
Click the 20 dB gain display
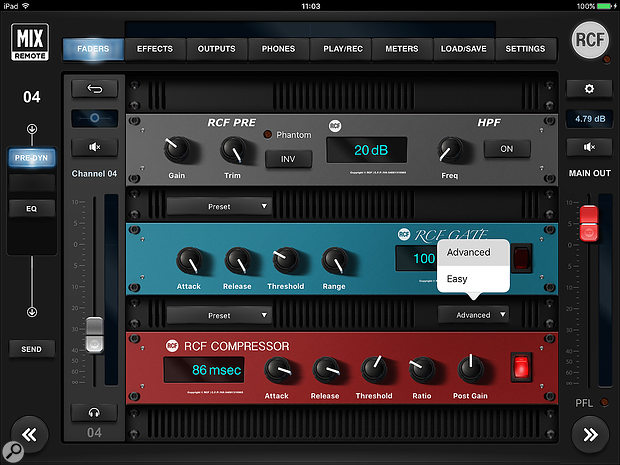(367, 150)
